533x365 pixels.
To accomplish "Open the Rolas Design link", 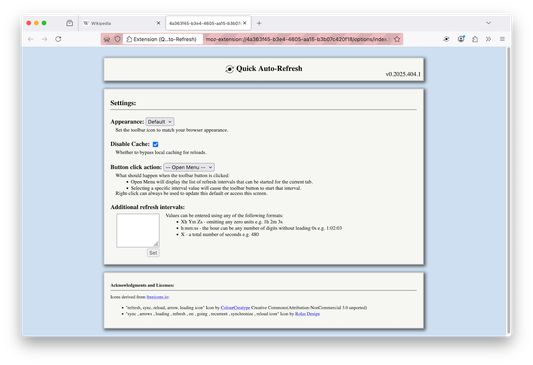I will point(307,314).
